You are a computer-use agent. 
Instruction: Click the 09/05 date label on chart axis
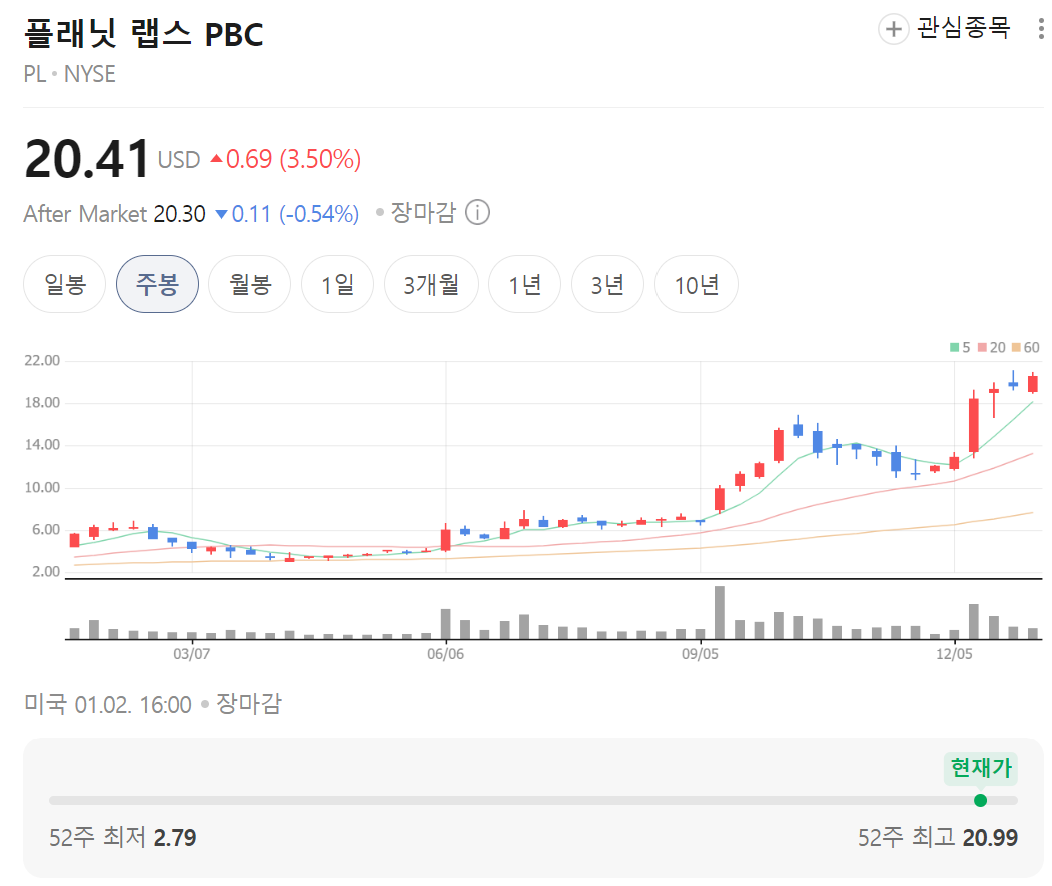(700, 654)
